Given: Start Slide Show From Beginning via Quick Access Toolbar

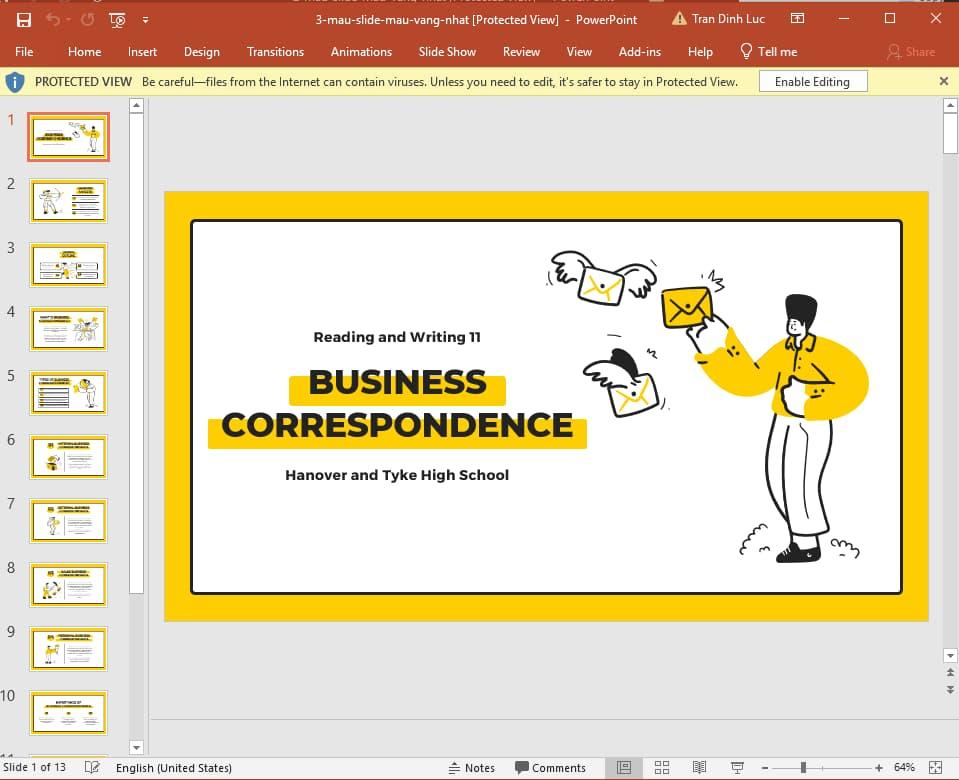Looking at the screenshot, I should click(x=117, y=19).
